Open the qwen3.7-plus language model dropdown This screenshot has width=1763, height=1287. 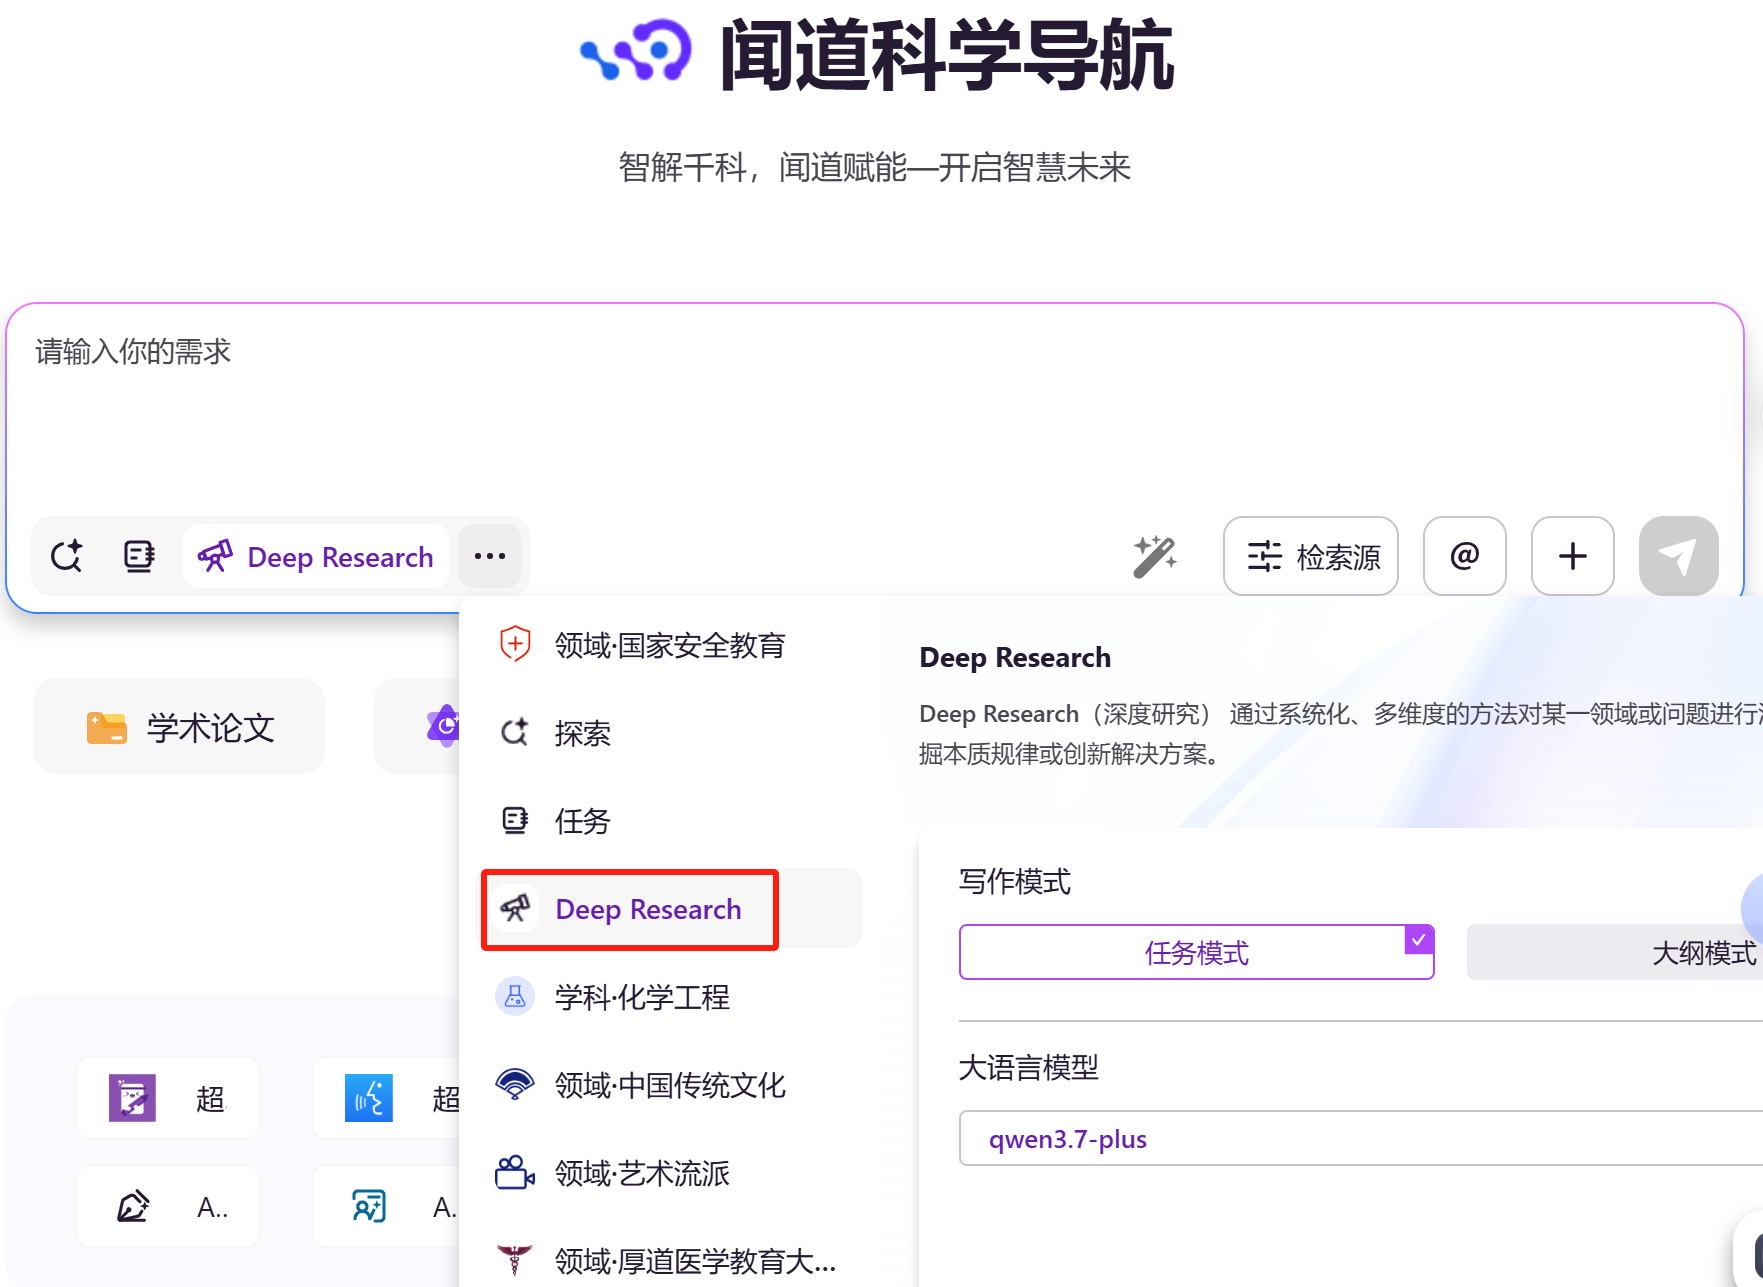pos(1361,1138)
